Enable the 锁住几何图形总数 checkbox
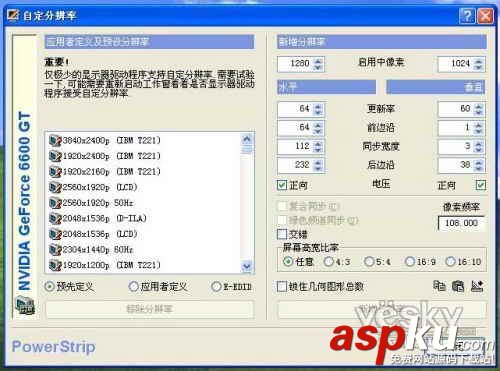The height and width of the screenshot is (371, 500). click(282, 286)
